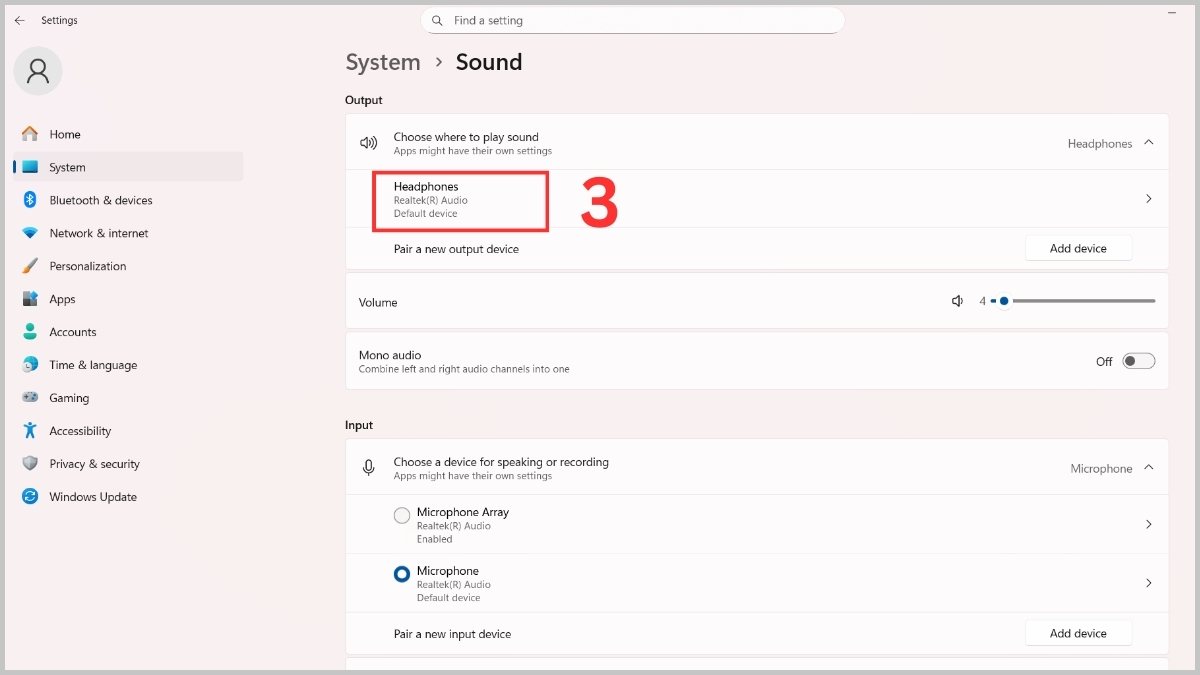Click System in the breadcrumb
Image resolution: width=1200 pixels, height=675 pixels.
[x=383, y=62]
